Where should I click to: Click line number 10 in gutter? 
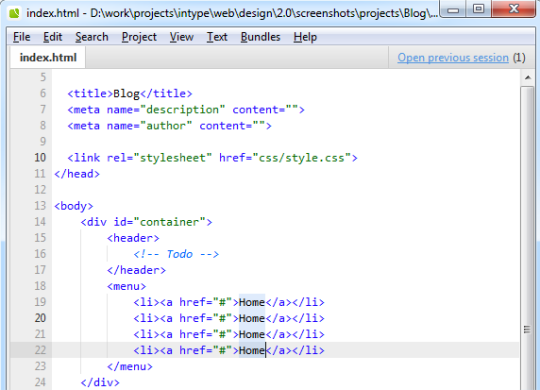(40, 157)
